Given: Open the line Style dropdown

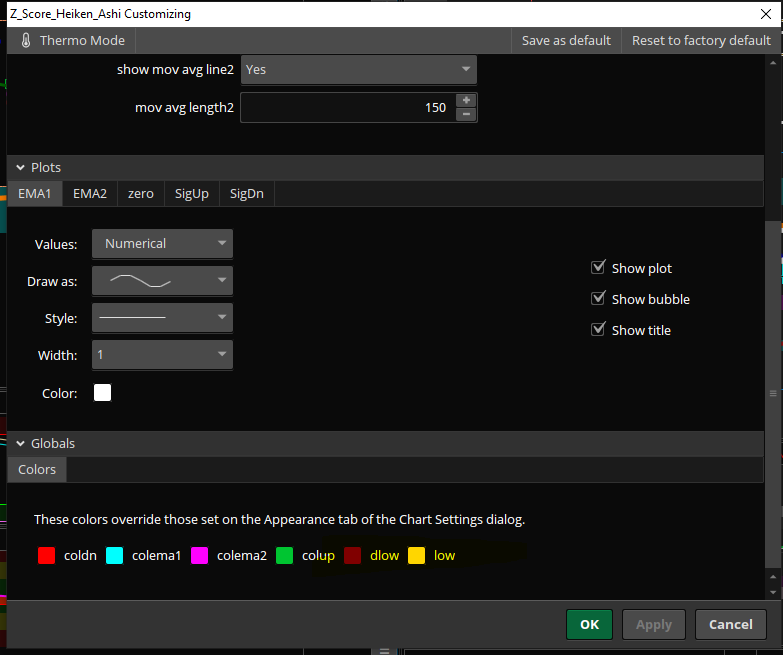Looking at the screenshot, I should [162, 318].
